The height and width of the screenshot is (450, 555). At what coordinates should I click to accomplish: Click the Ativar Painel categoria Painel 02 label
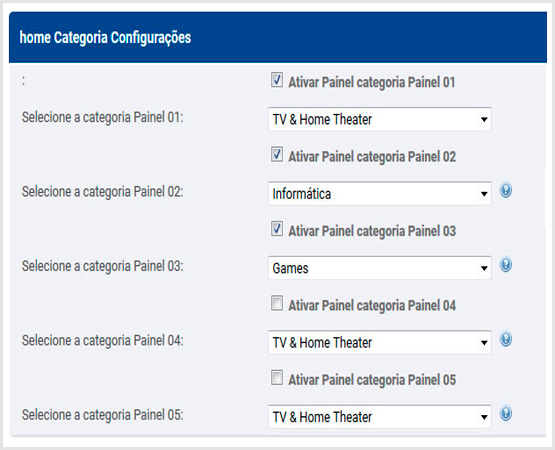click(x=372, y=157)
